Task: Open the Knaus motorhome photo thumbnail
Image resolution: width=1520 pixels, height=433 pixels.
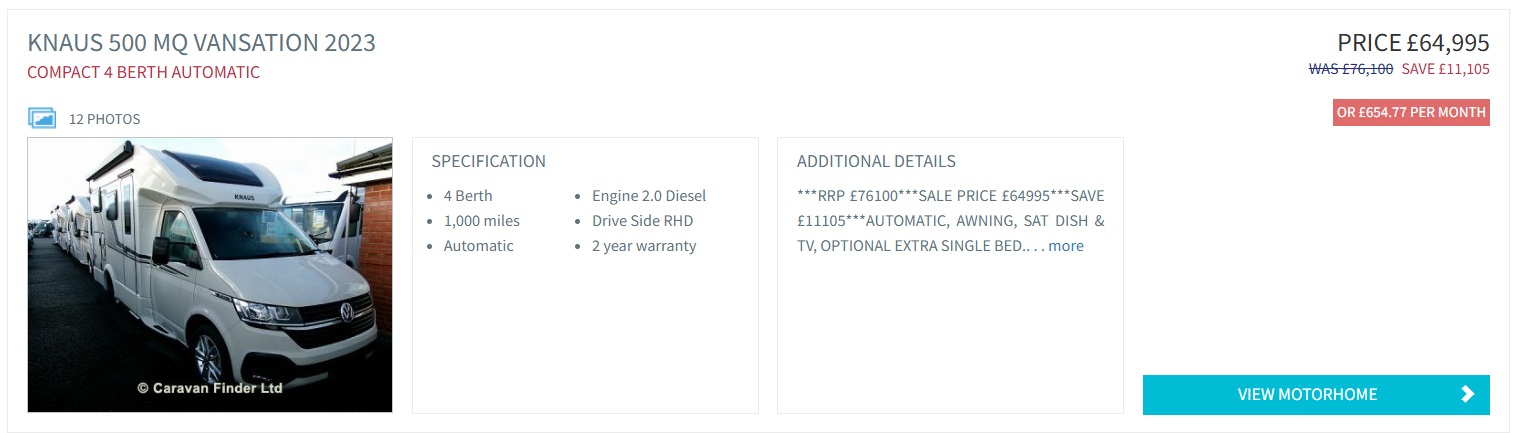Action: [x=210, y=275]
